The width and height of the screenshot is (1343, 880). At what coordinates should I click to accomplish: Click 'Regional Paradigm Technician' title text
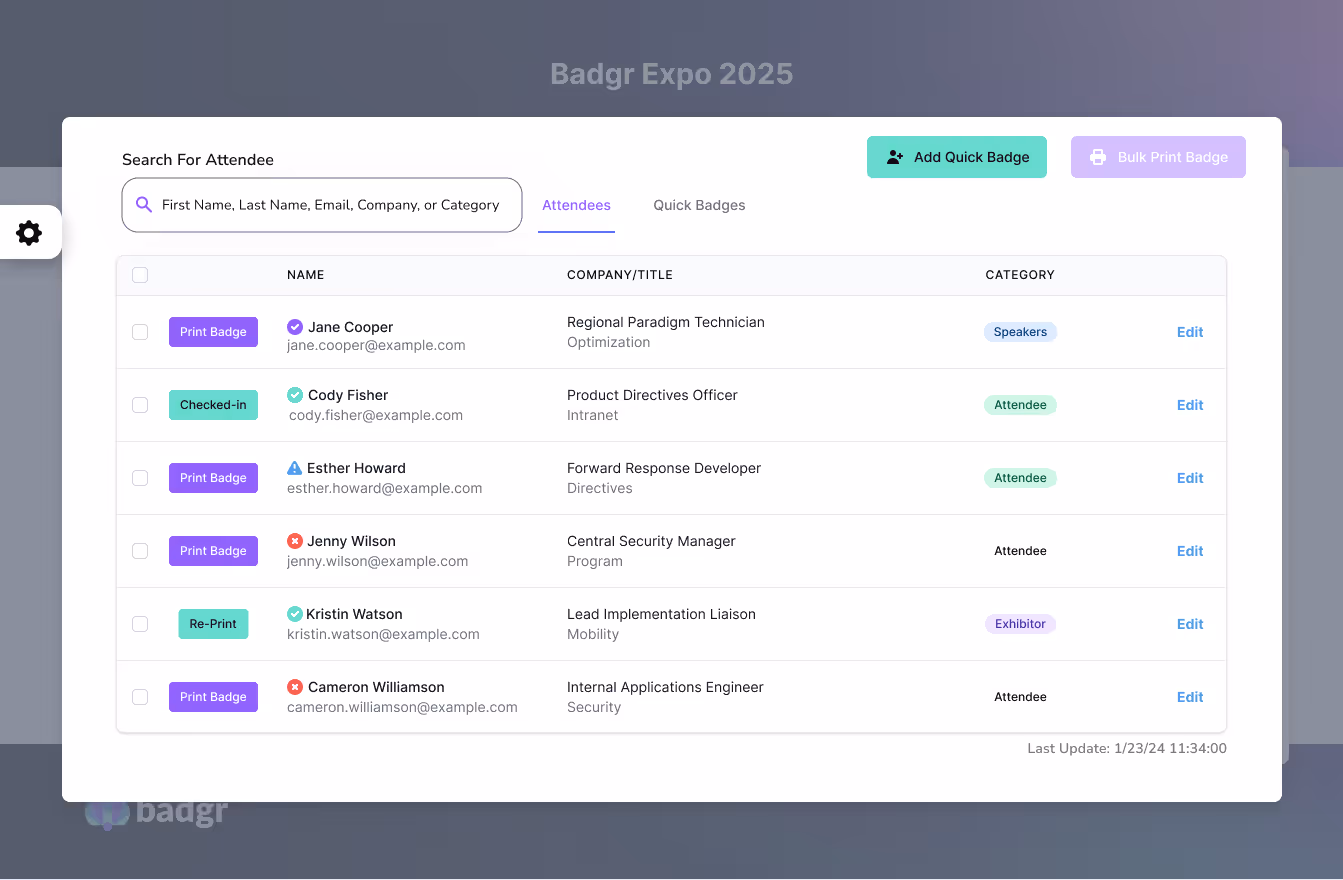pos(666,322)
